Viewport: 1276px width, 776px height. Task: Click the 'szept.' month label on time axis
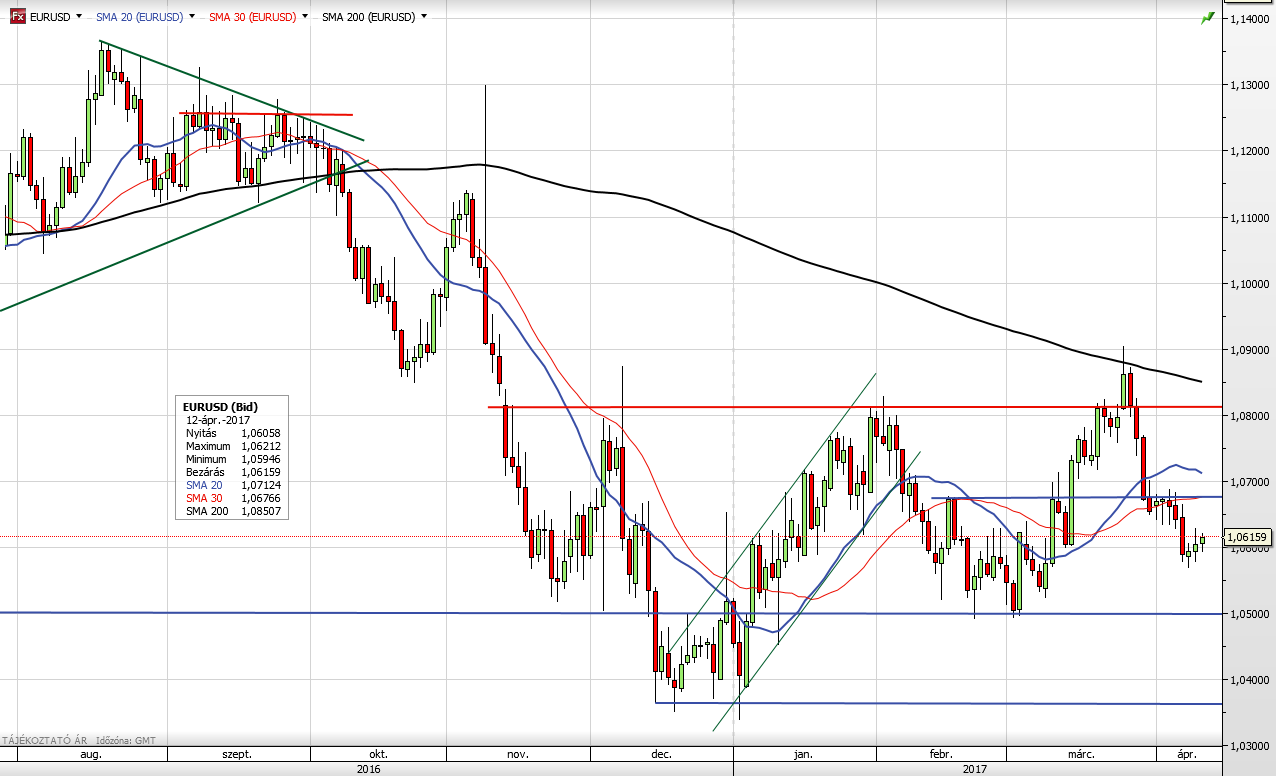coord(237,755)
